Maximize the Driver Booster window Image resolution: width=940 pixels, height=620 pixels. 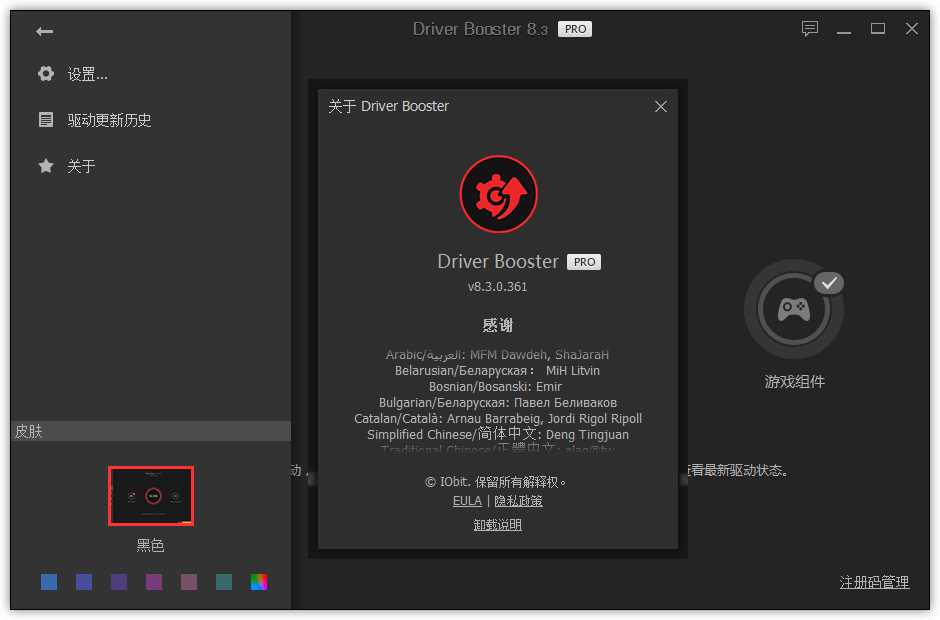[x=878, y=29]
